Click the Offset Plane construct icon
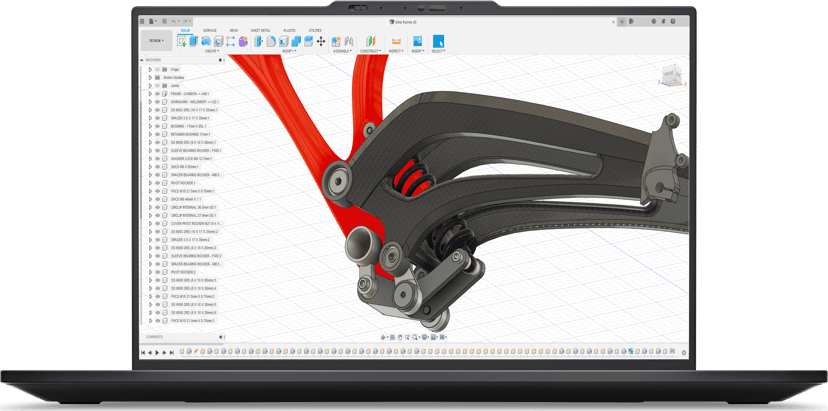The image size is (828, 411). pos(371,41)
